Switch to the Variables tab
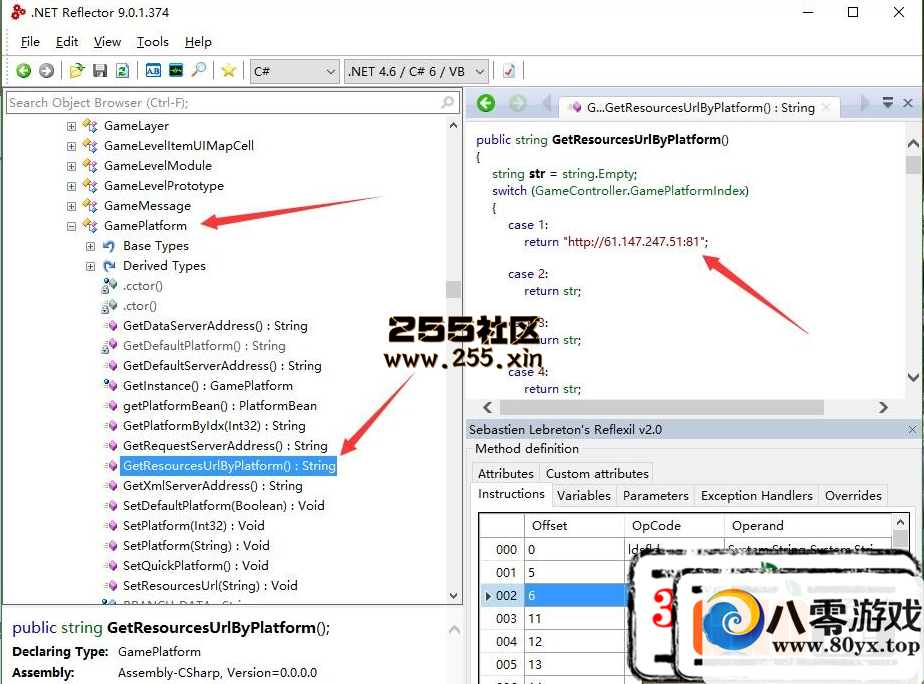Viewport: 924px width, 684px height. click(x=583, y=495)
